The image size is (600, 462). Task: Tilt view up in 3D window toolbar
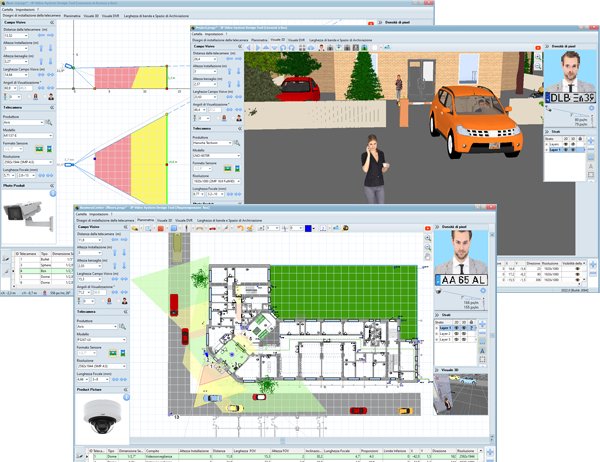[266, 47]
